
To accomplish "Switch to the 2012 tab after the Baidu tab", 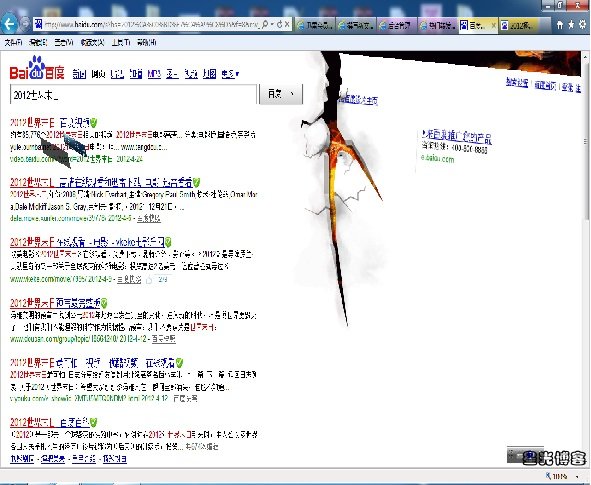I will pos(519,25).
